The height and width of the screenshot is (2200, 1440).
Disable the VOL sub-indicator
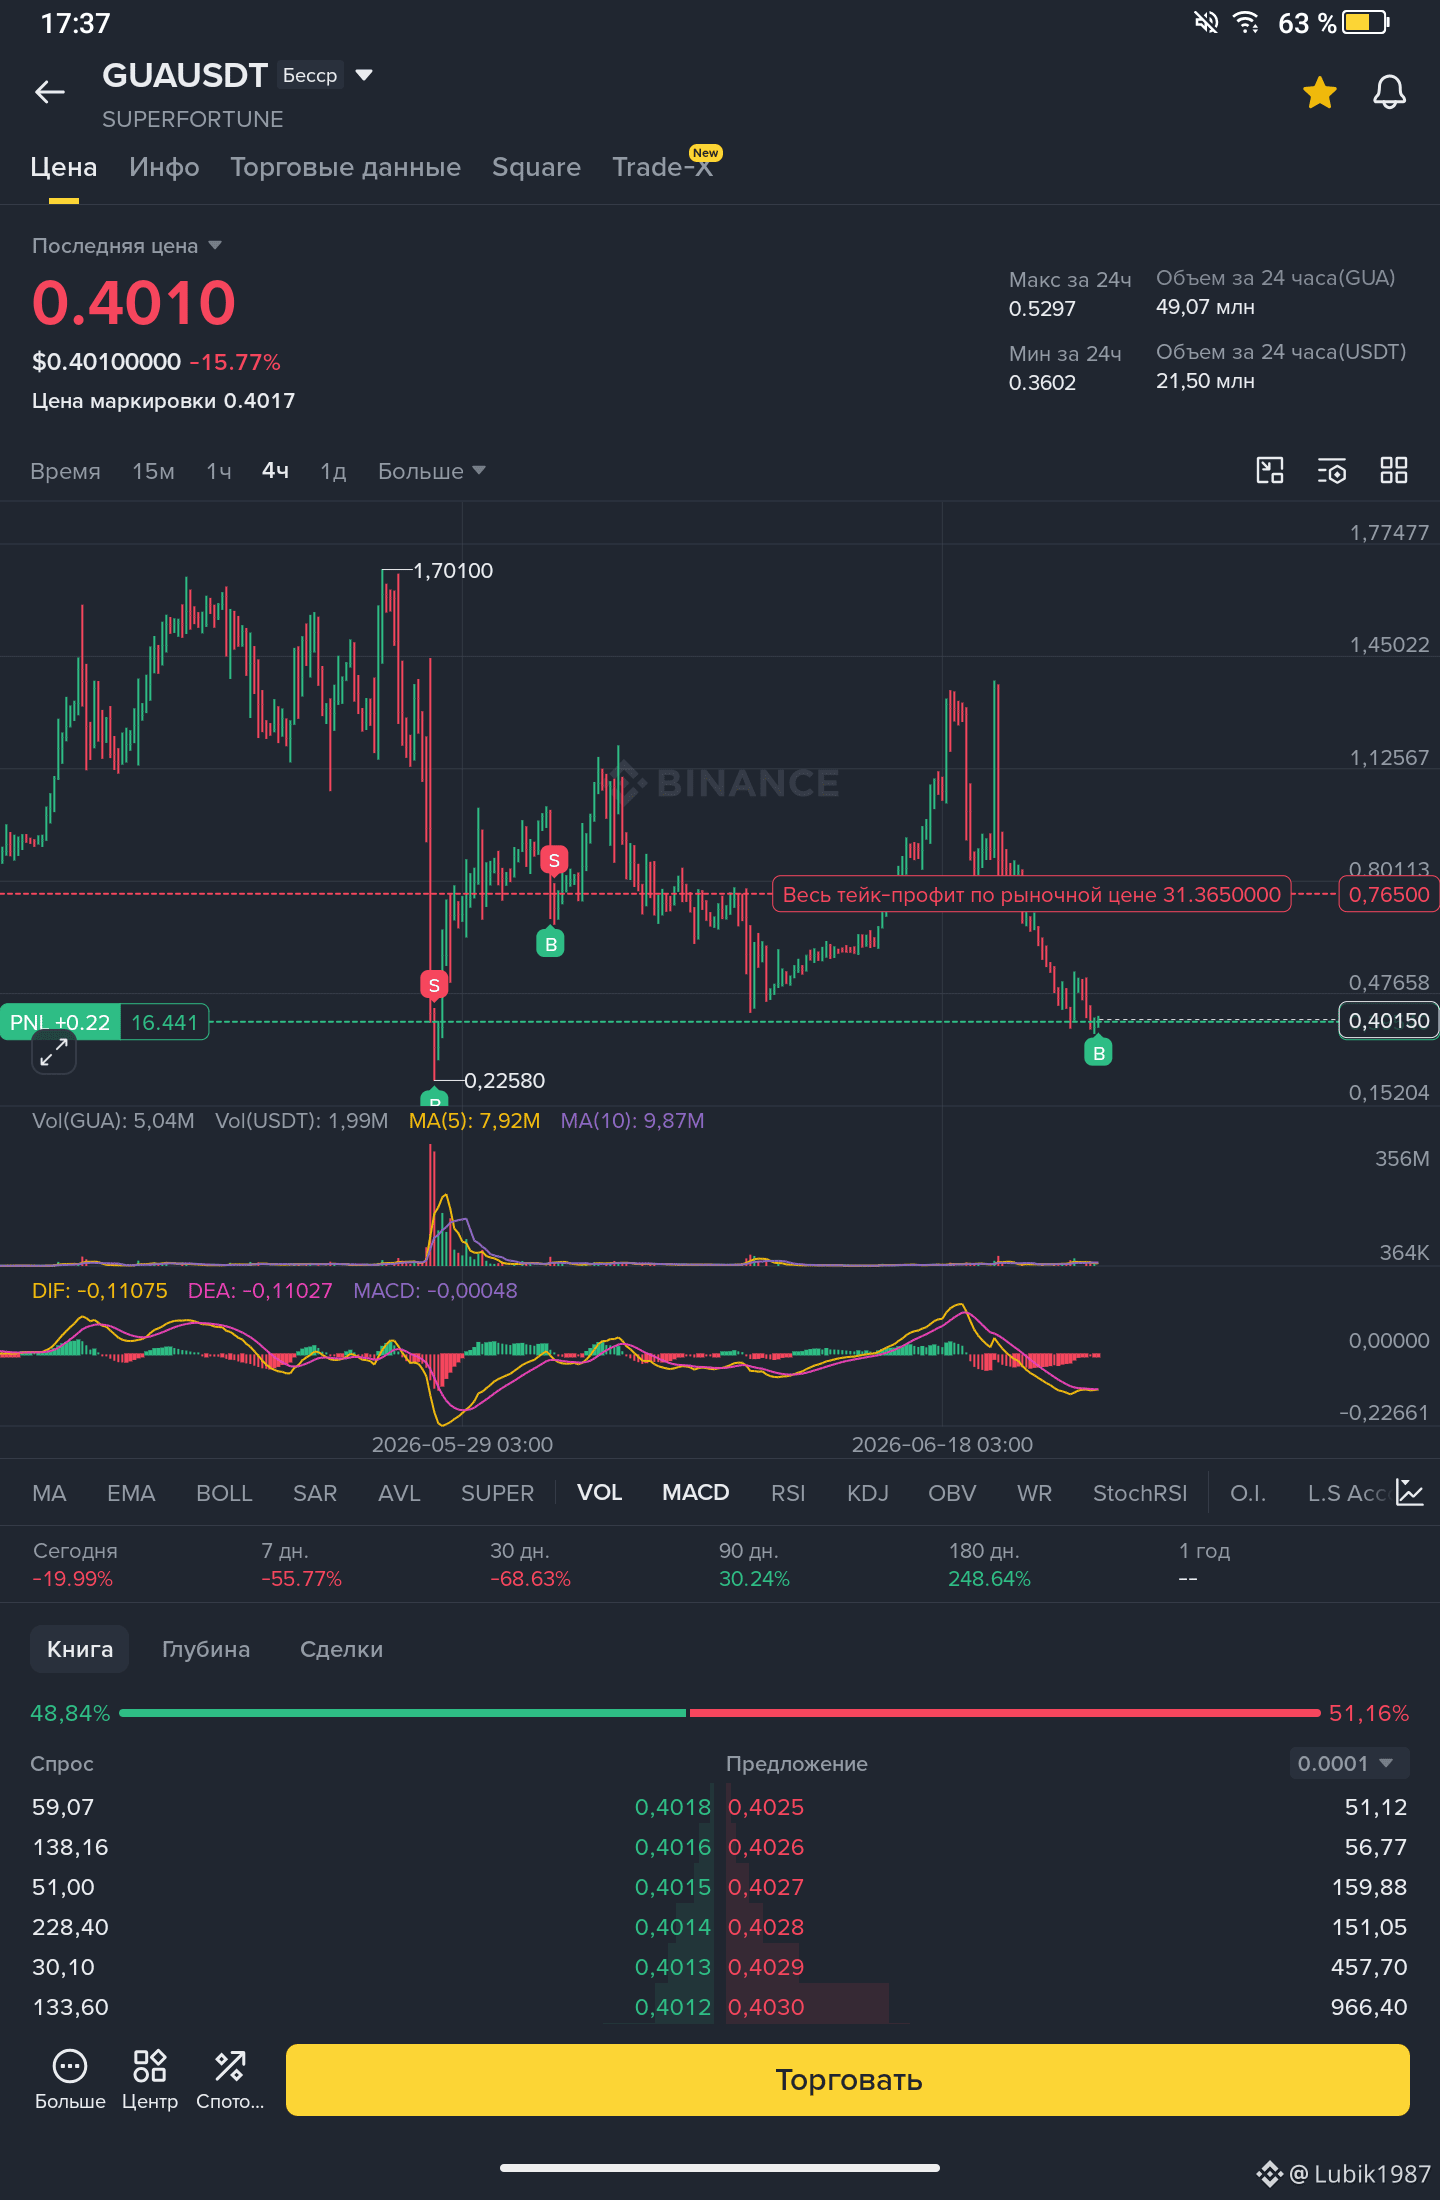[600, 1493]
